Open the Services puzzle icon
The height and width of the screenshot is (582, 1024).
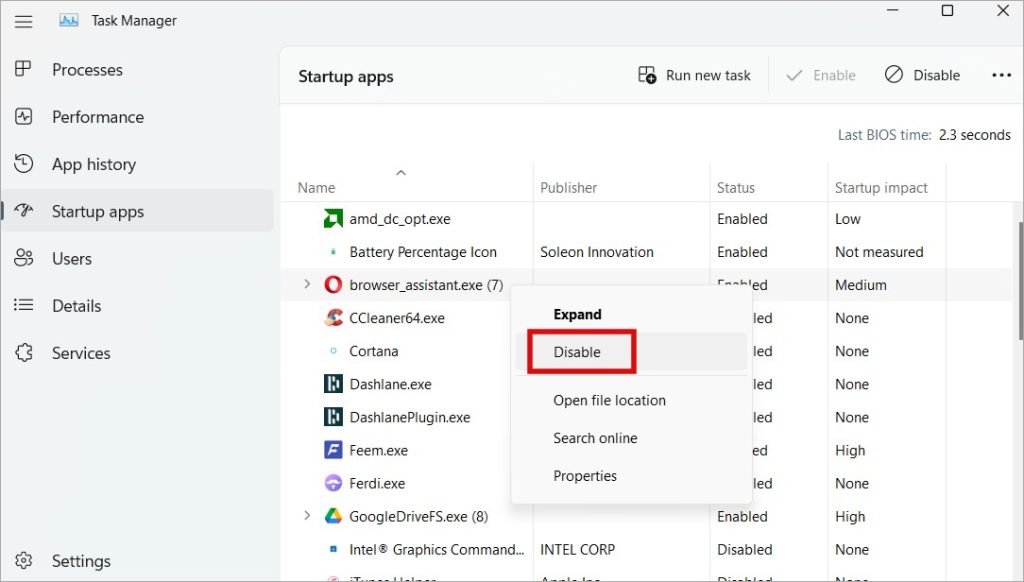click(24, 353)
